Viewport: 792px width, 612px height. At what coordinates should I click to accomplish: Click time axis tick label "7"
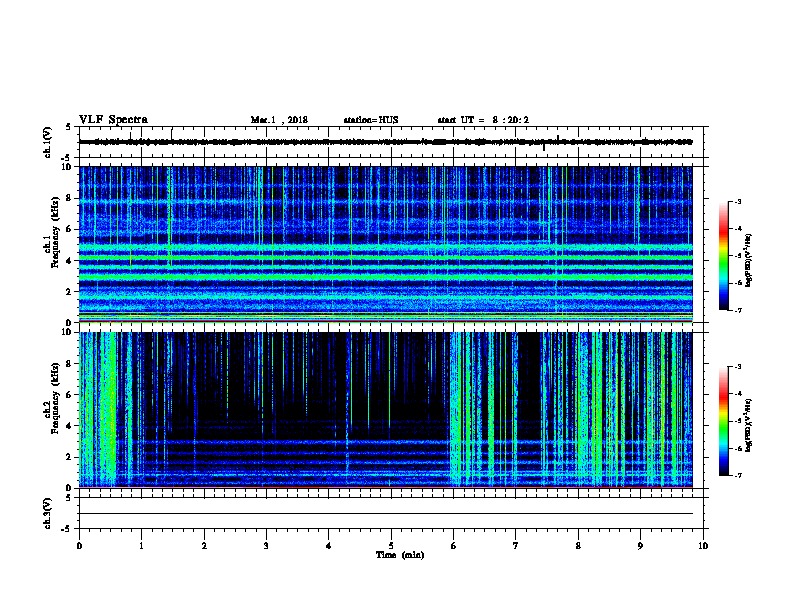[516, 545]
